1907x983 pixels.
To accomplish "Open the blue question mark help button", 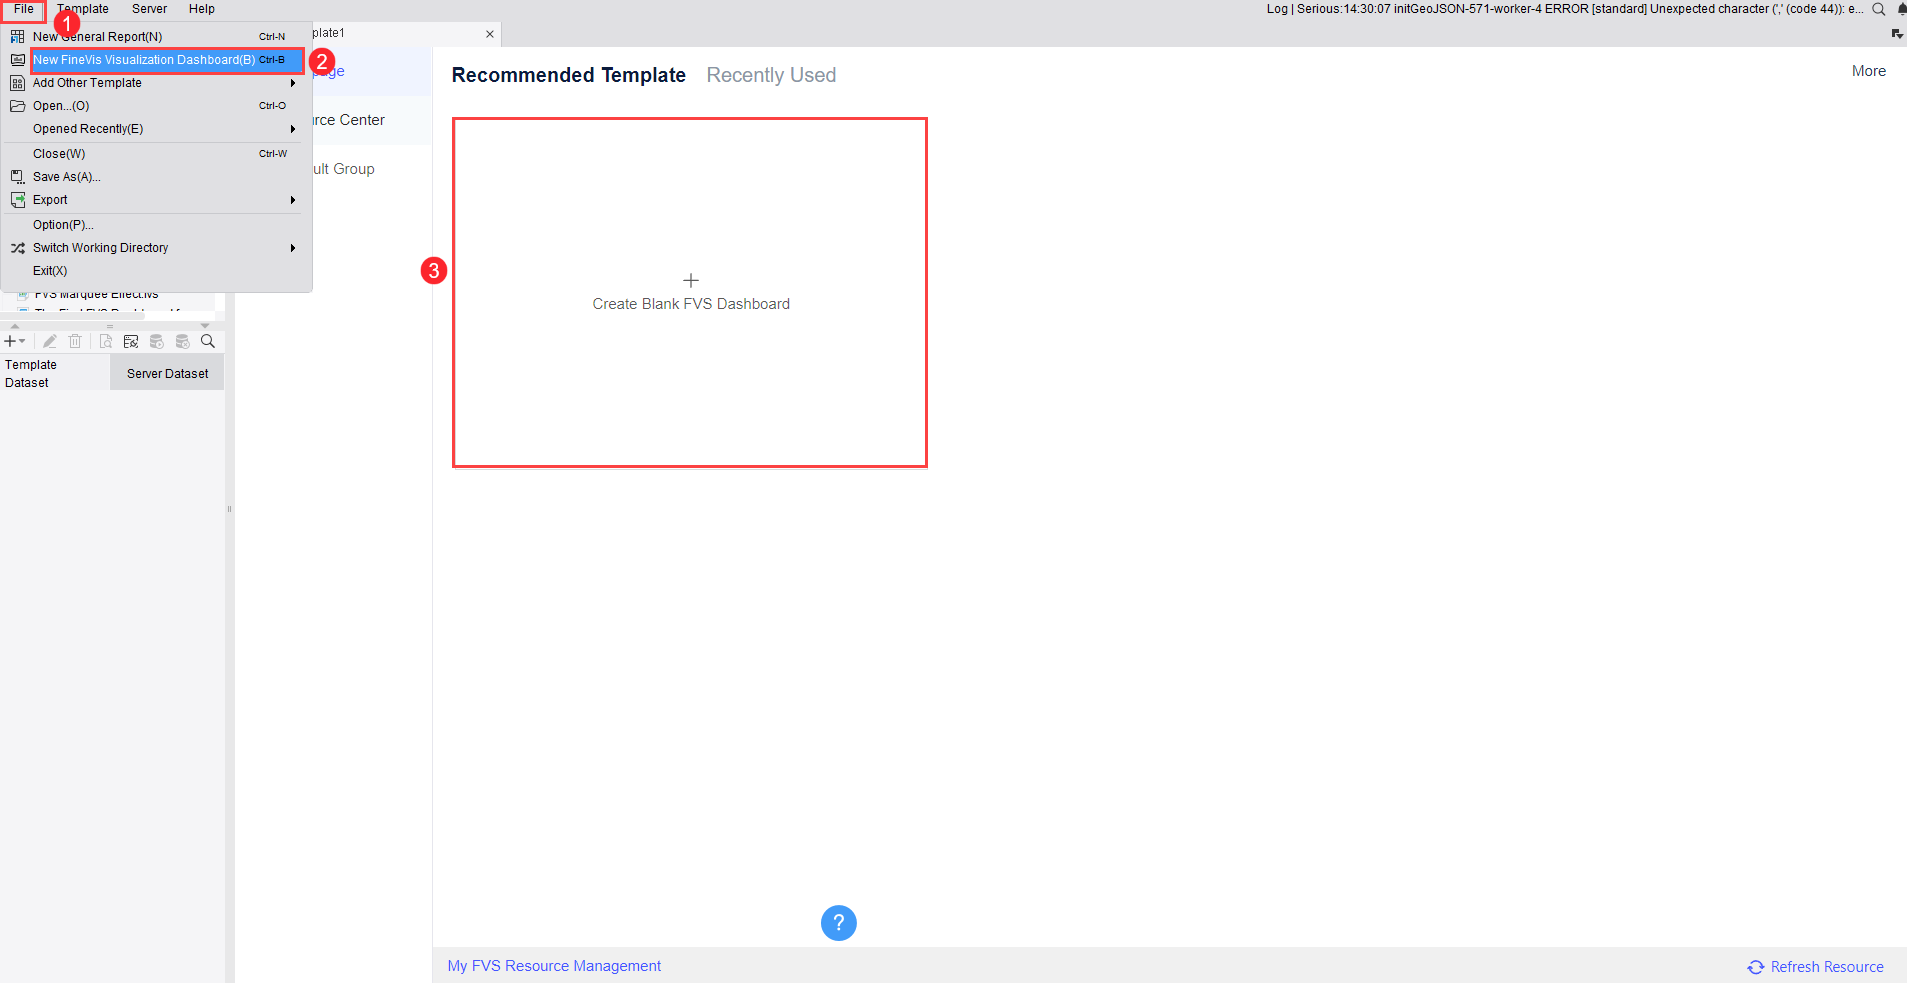I will pos(838,923).
